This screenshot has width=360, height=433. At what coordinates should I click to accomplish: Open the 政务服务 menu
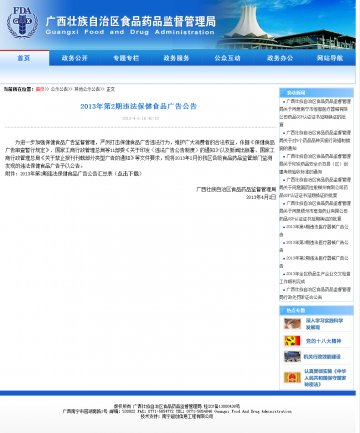[x=176, y=58]
